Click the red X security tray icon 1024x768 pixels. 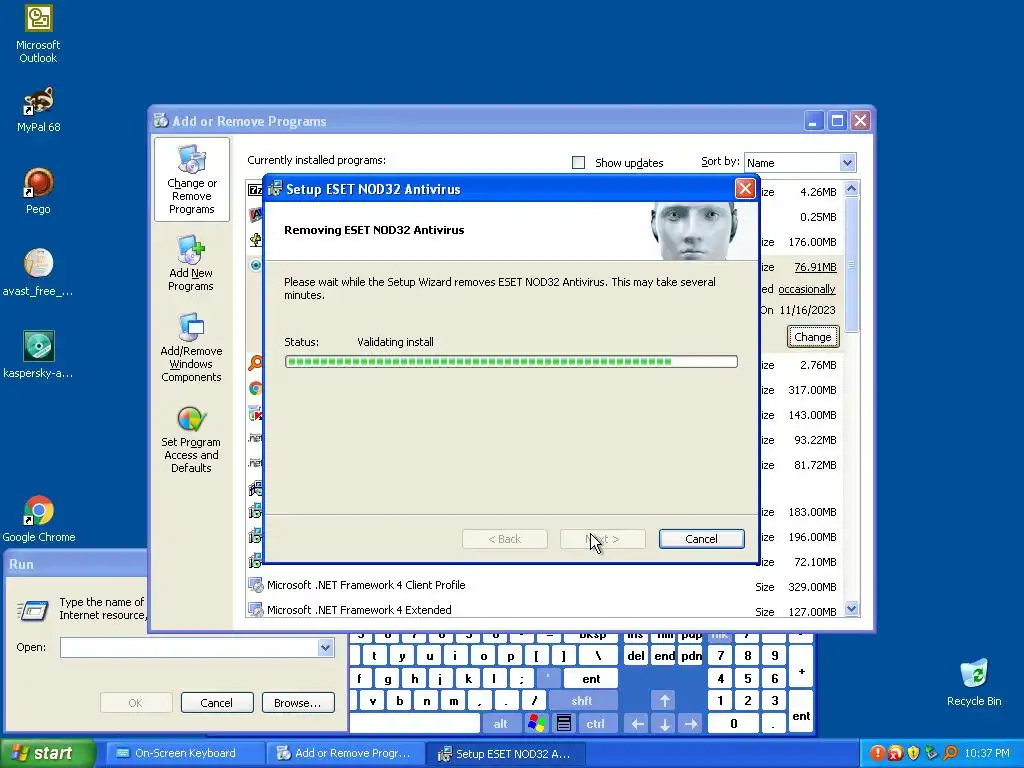point(895,753)
